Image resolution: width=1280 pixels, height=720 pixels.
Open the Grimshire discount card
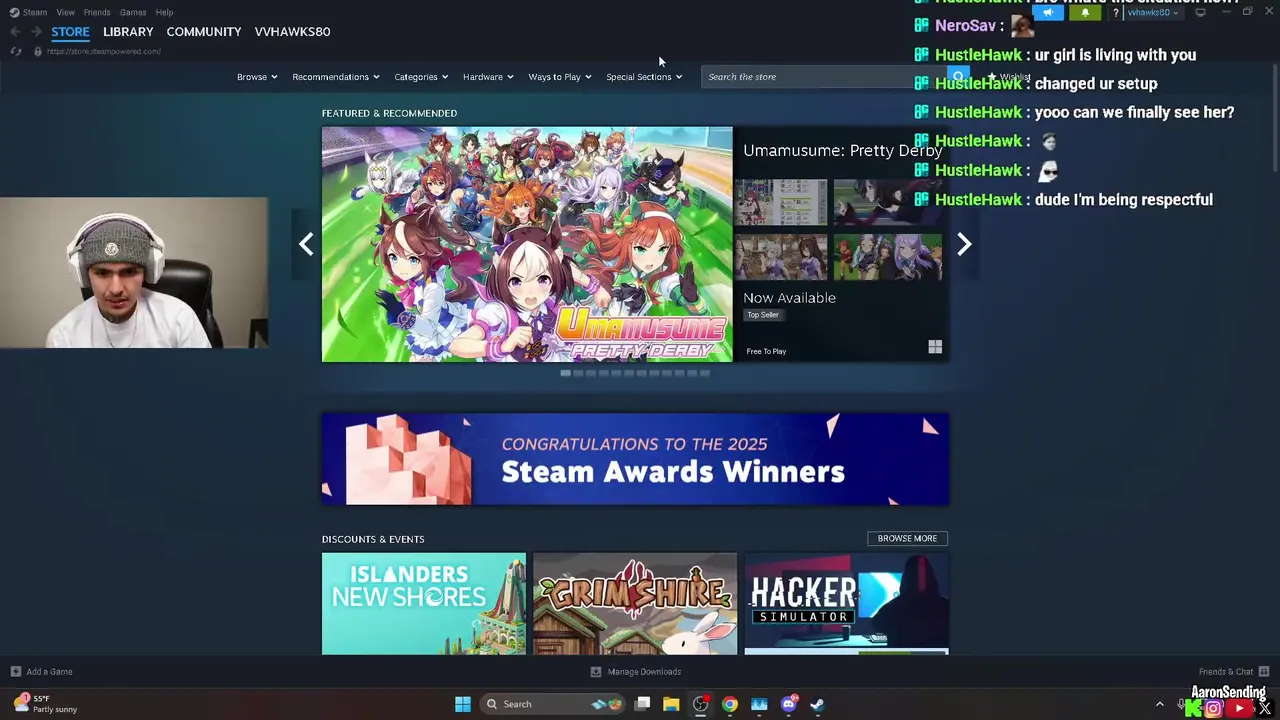635,604
